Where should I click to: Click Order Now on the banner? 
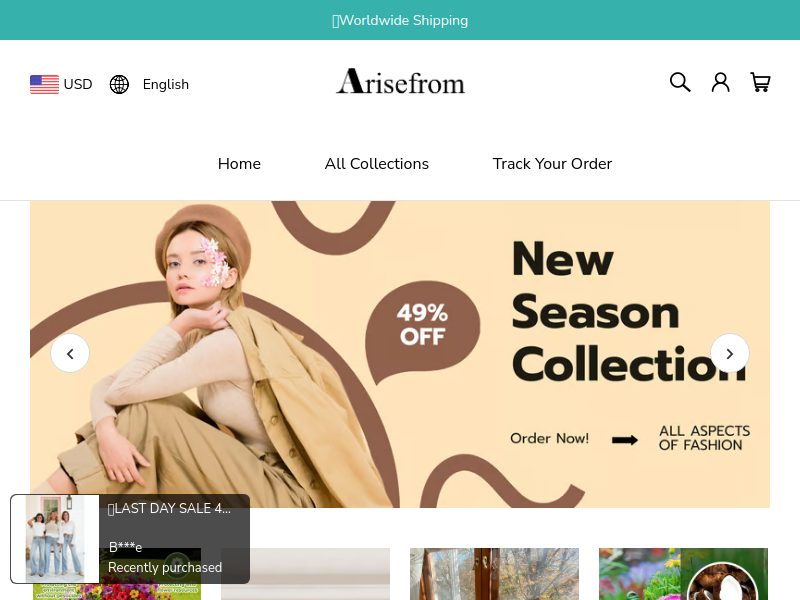click(x=549, y=438)
